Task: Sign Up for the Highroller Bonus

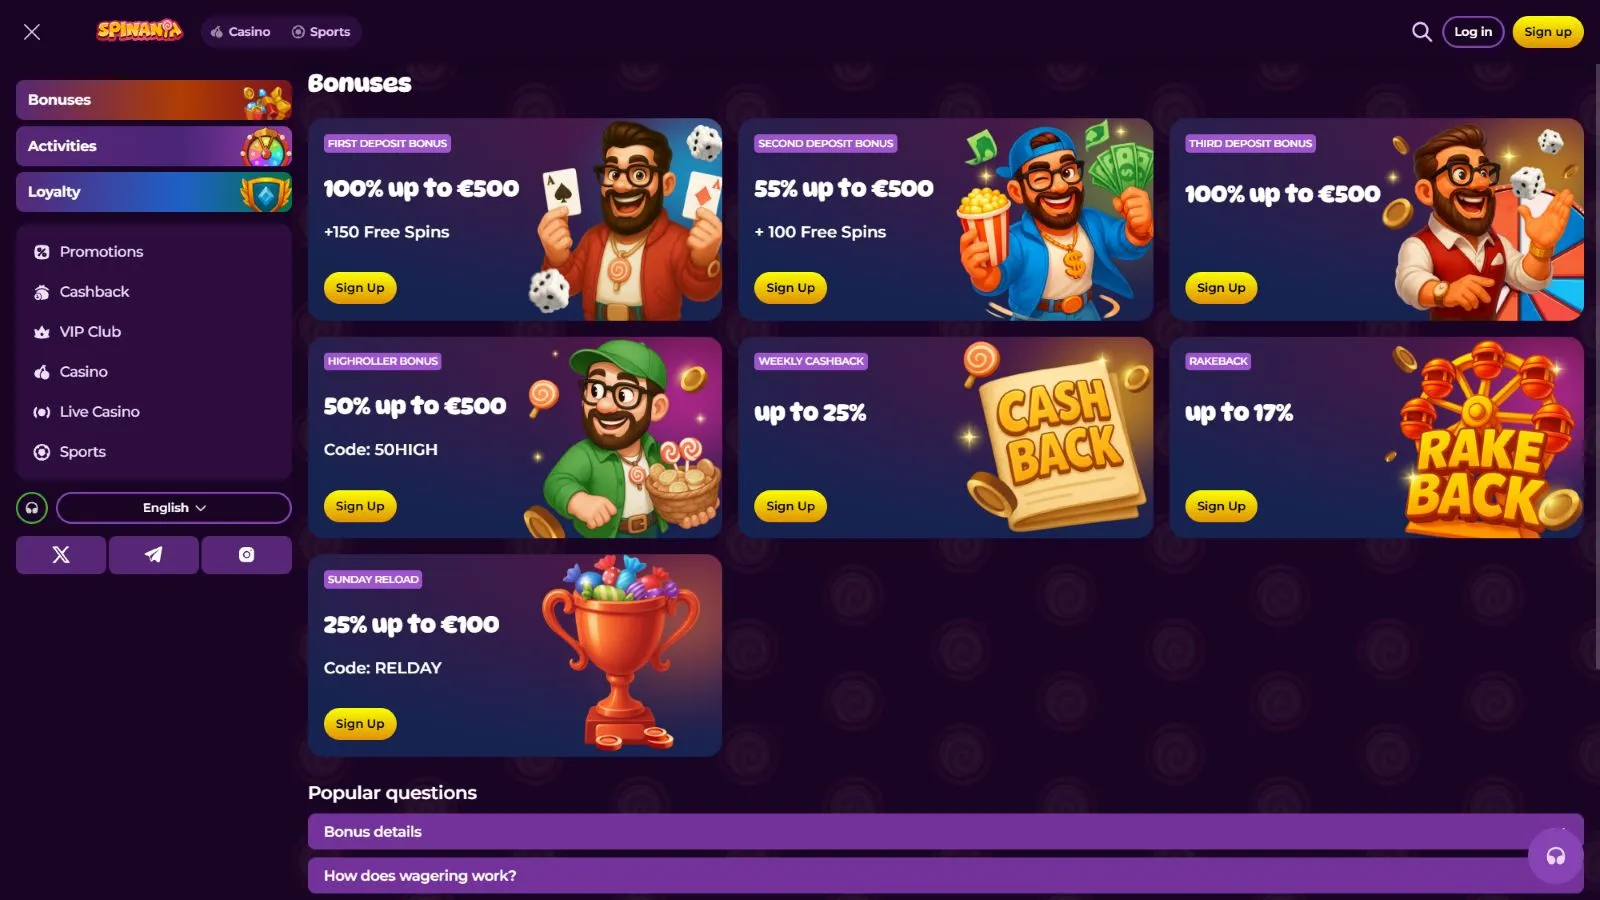Action: tap(360, 506)
